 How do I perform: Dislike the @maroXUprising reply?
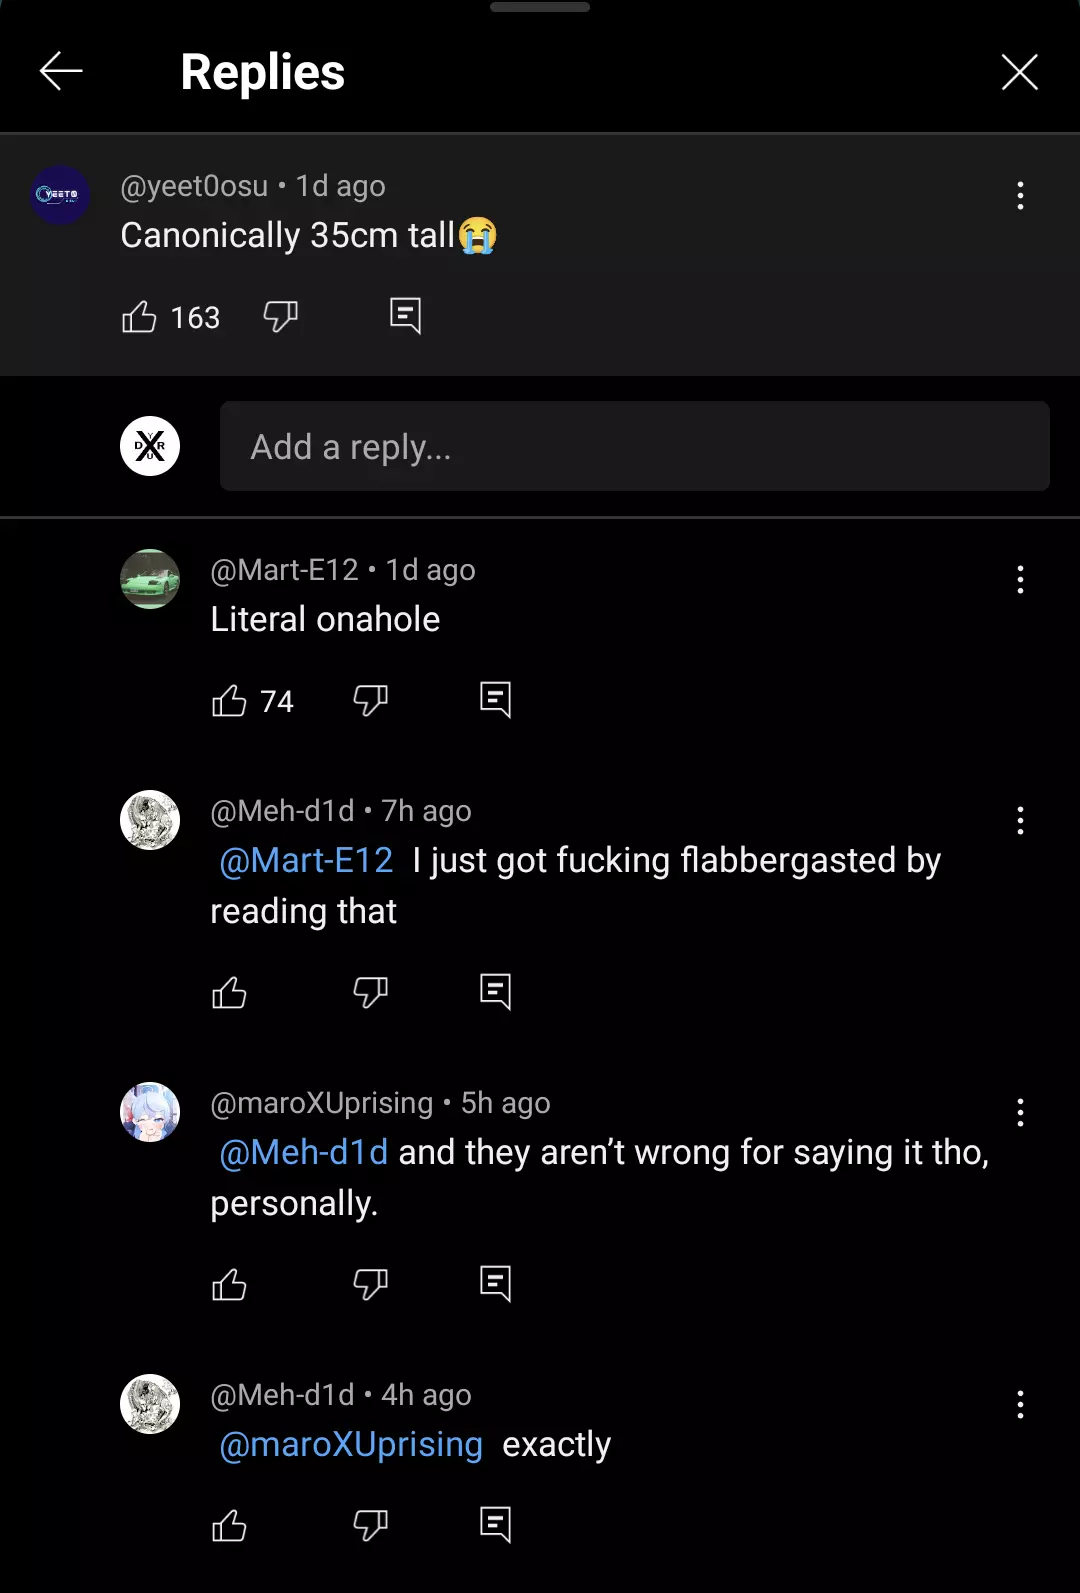(x=370, y=1285)
